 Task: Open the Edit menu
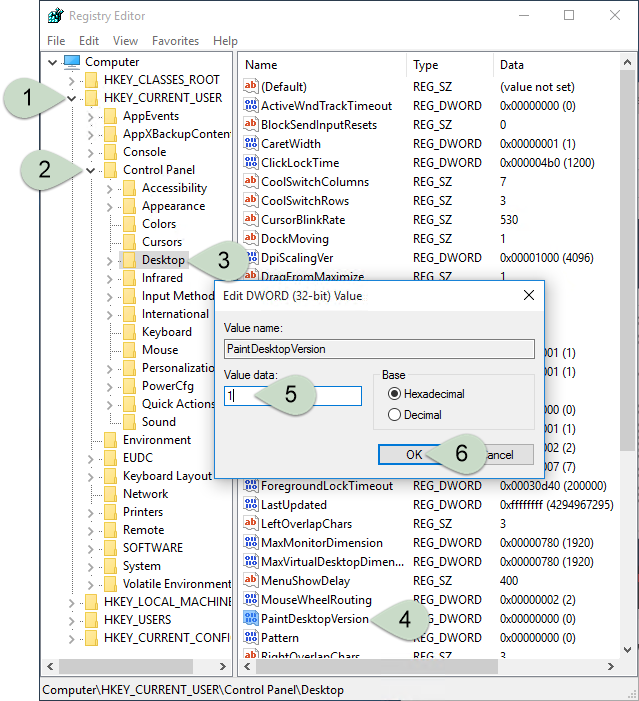click(89, 41)
